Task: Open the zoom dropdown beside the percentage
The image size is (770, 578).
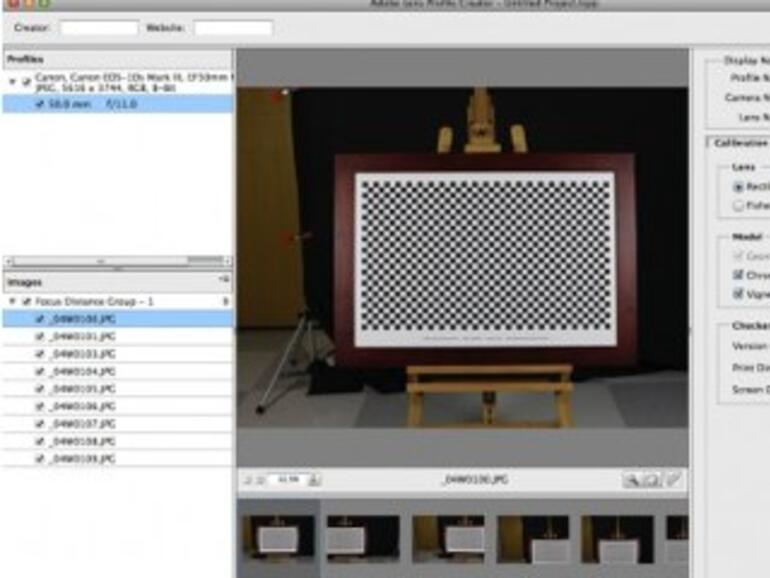Action: [314, 480]
